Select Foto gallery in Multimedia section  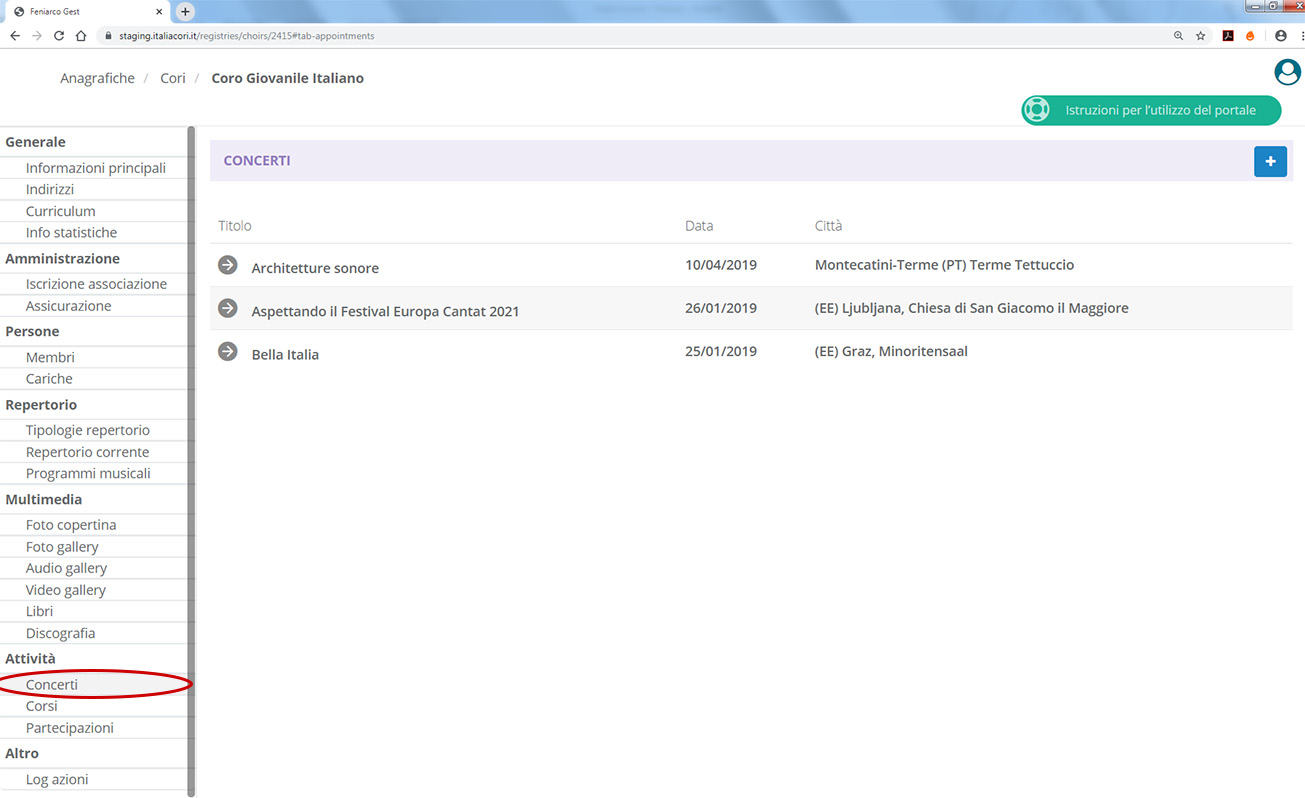tap(62, 547)
